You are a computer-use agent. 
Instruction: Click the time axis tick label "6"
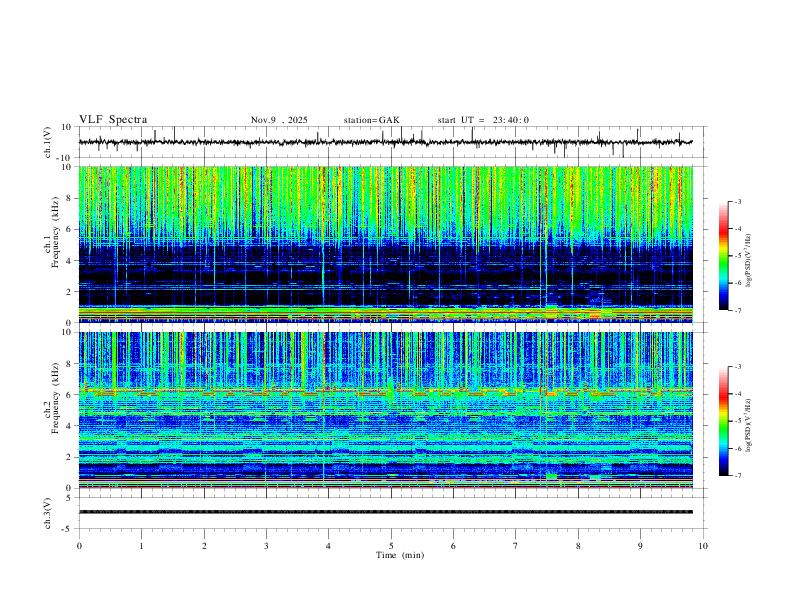point(453,546)
